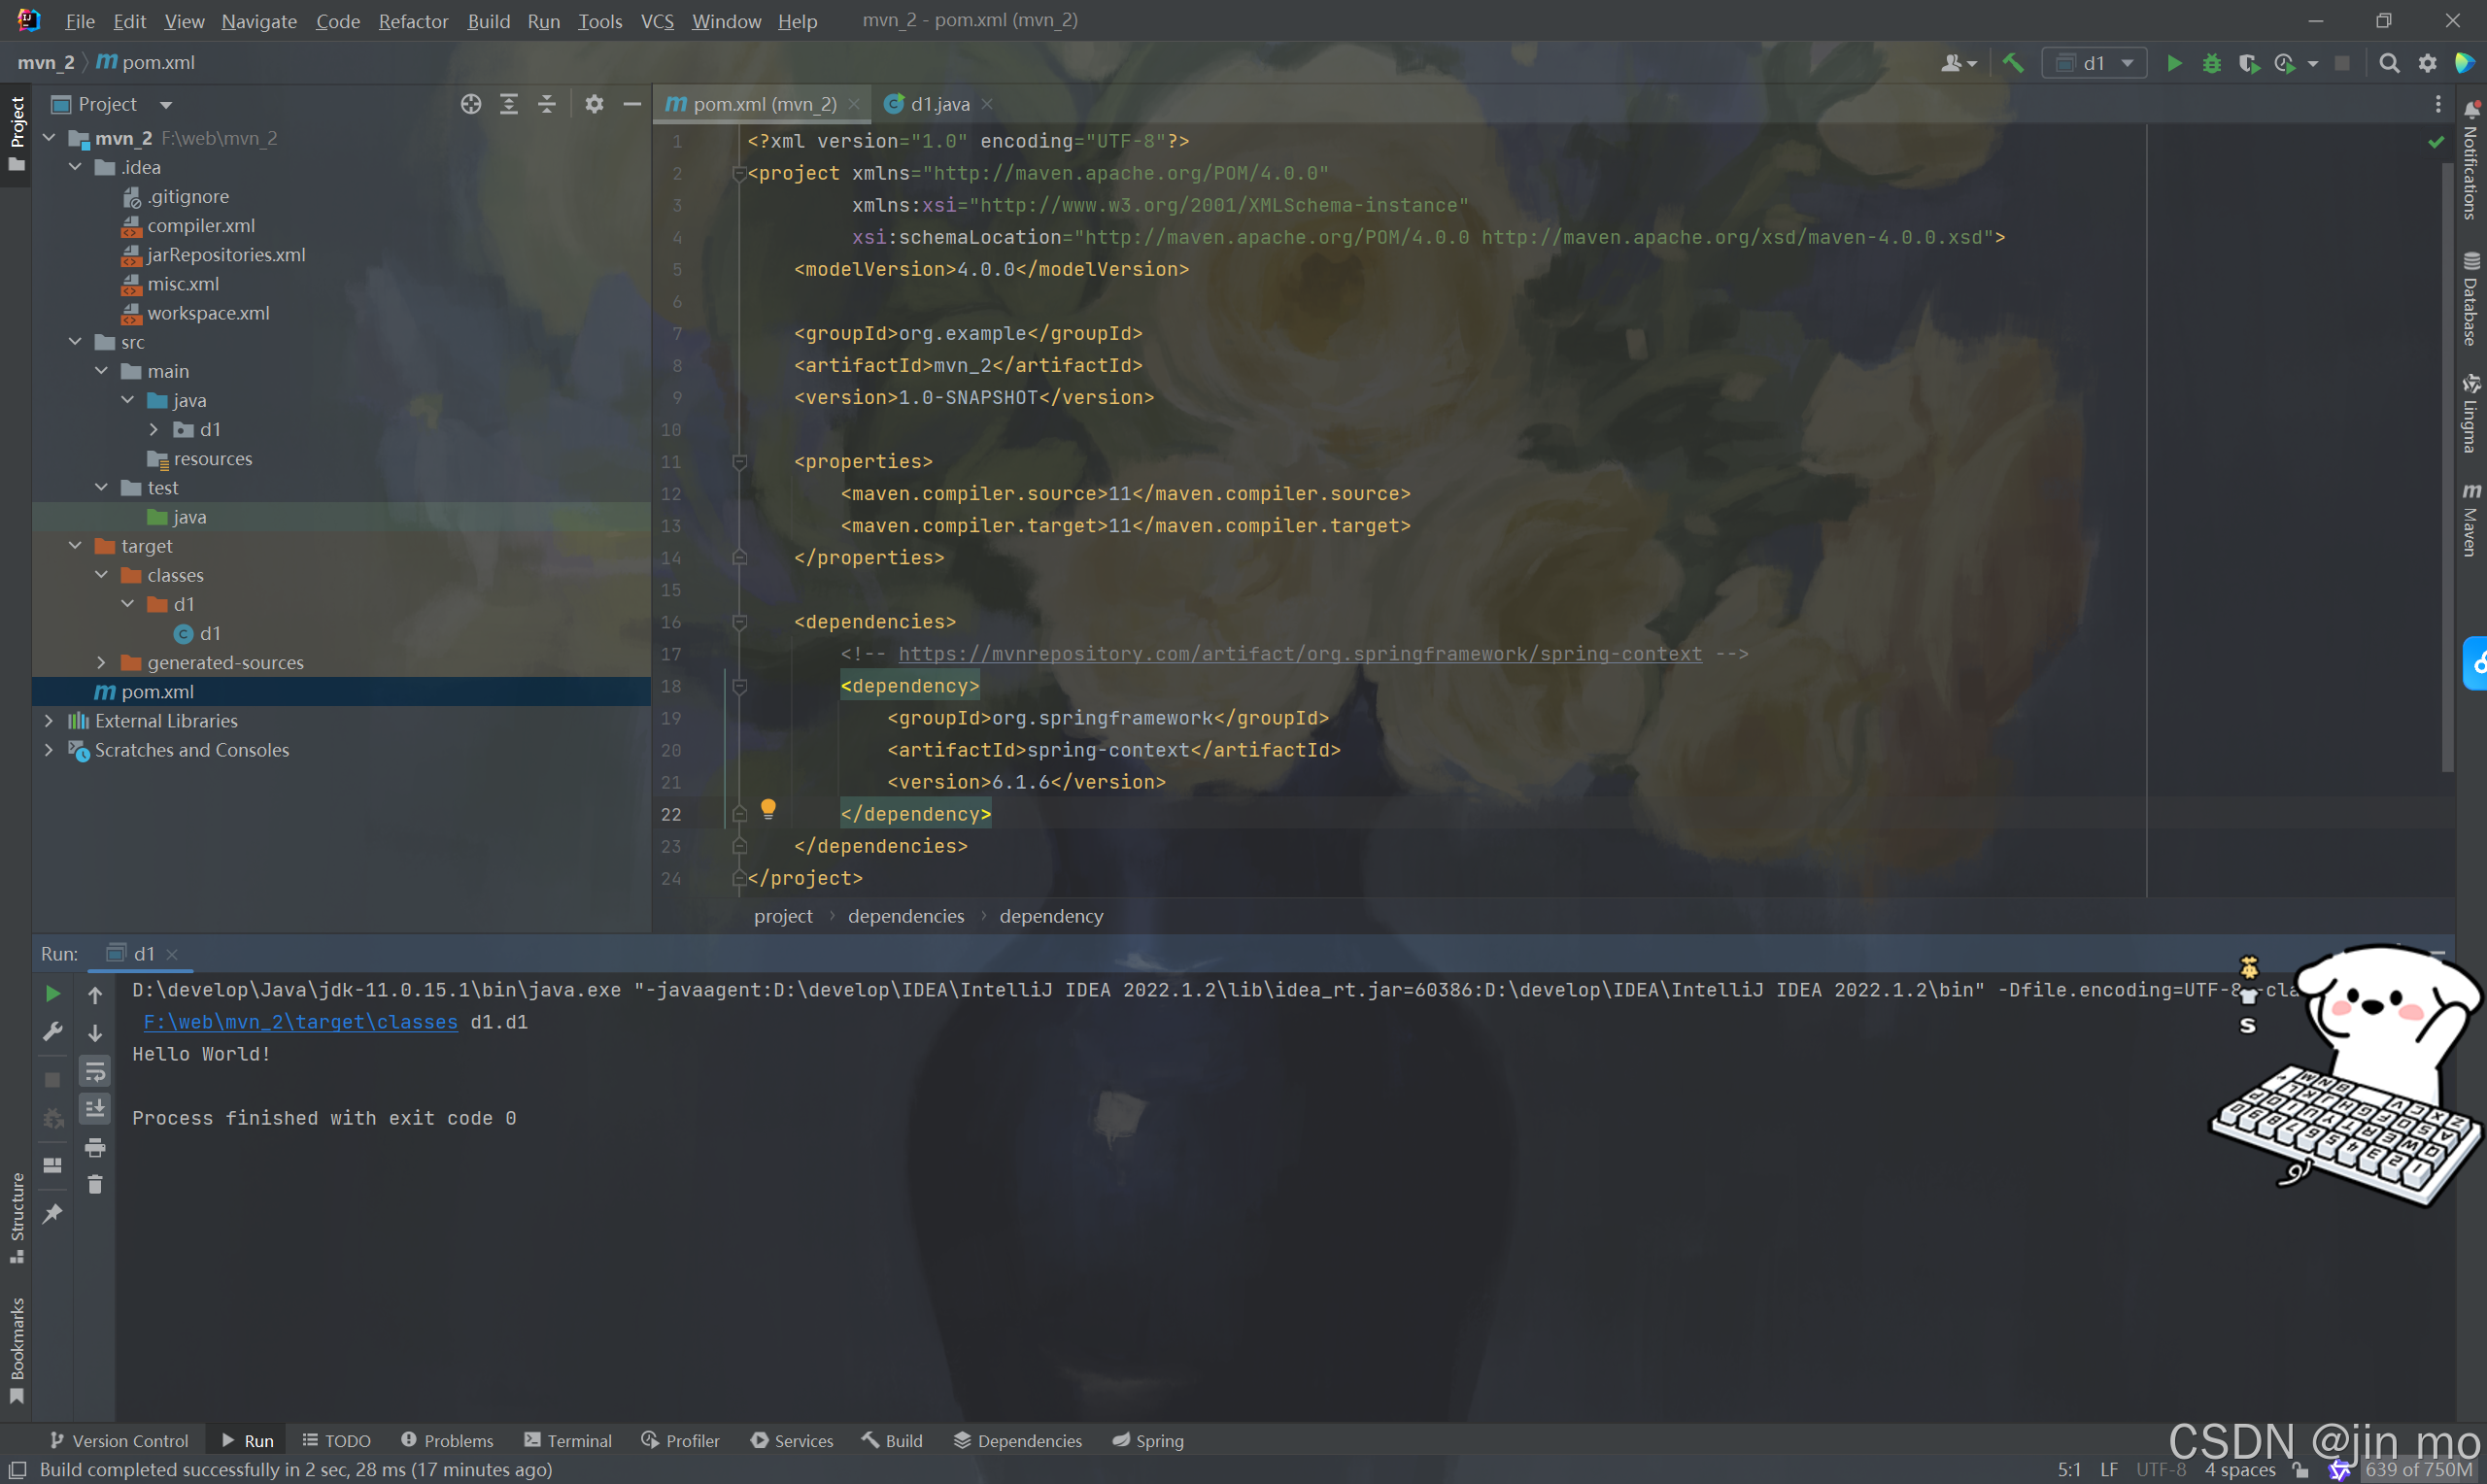
Task: Collapse the src folder
Action: (76, 342)
